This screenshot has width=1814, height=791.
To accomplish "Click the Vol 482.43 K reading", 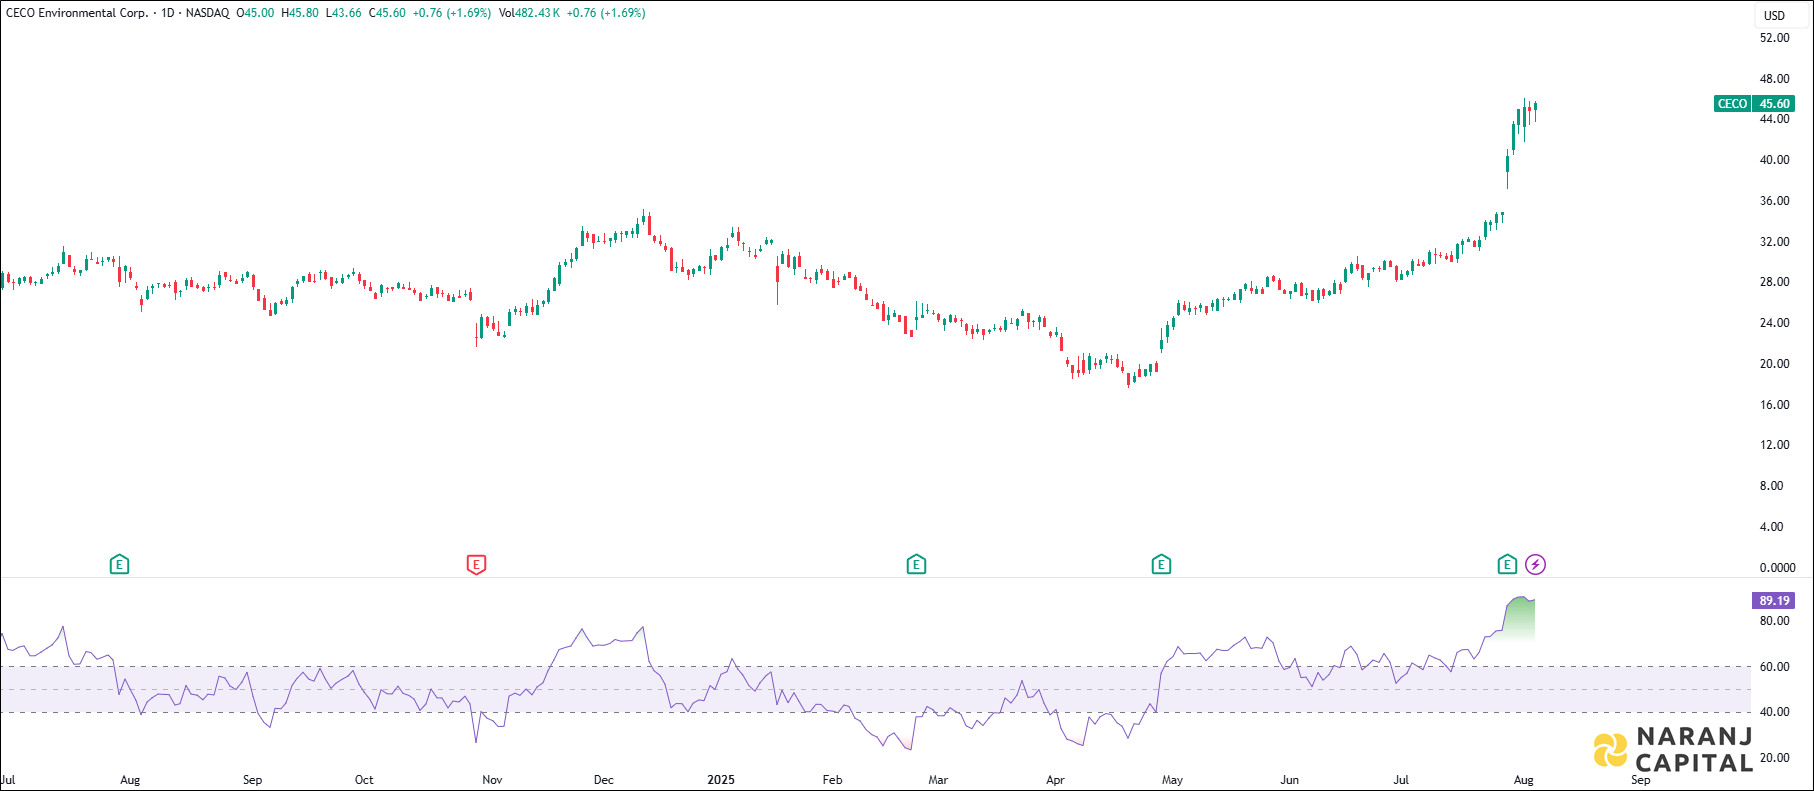I will tap(529, 13).
